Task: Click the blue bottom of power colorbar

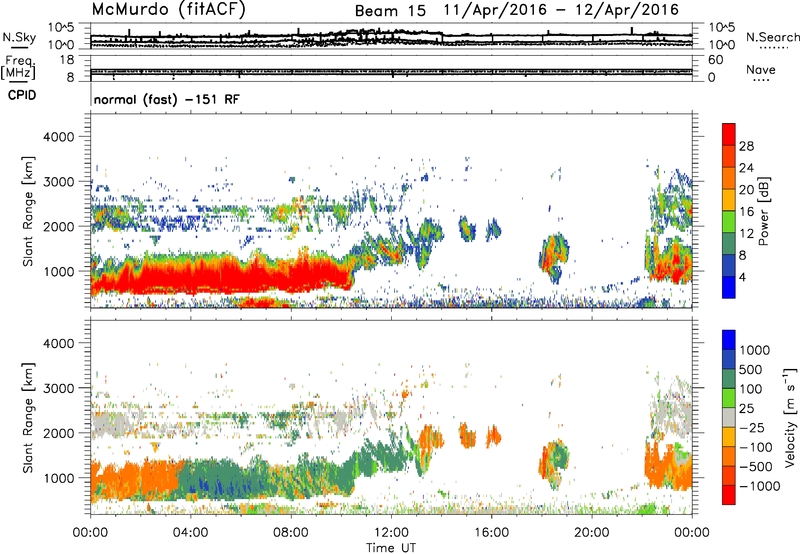Action: pyautogui.click(x=729, y=287)
